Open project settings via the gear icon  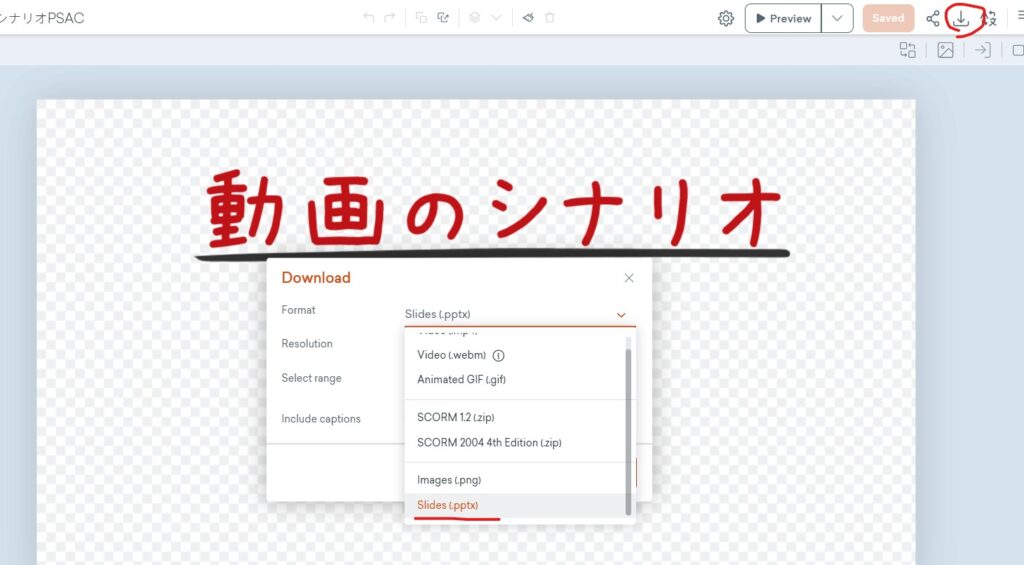coord(726,18)
